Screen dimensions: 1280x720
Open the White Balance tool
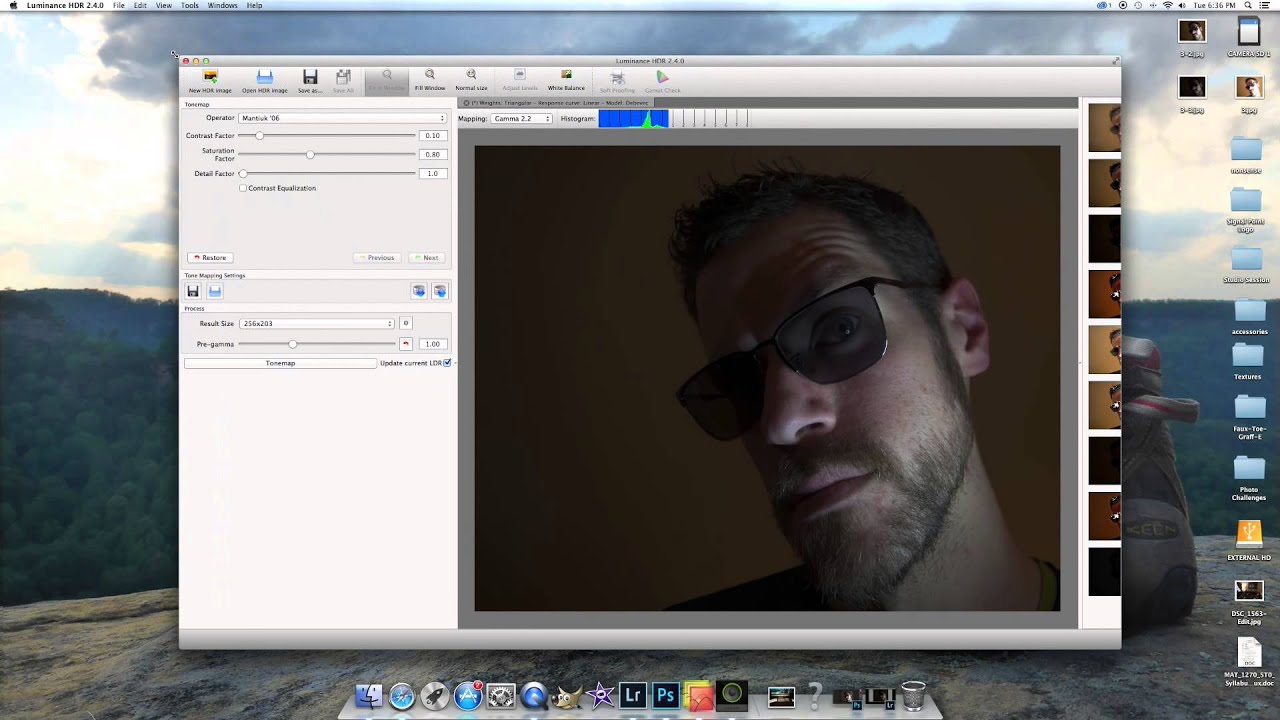566,80
